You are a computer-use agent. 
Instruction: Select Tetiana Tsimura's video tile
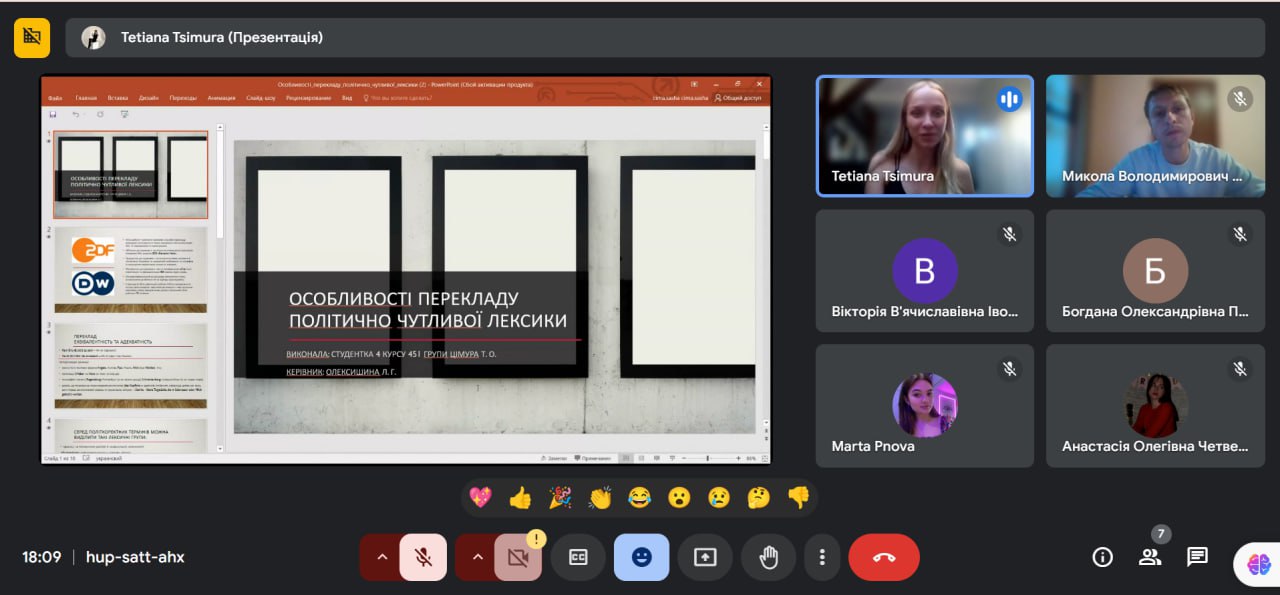[x=925, y=136]
